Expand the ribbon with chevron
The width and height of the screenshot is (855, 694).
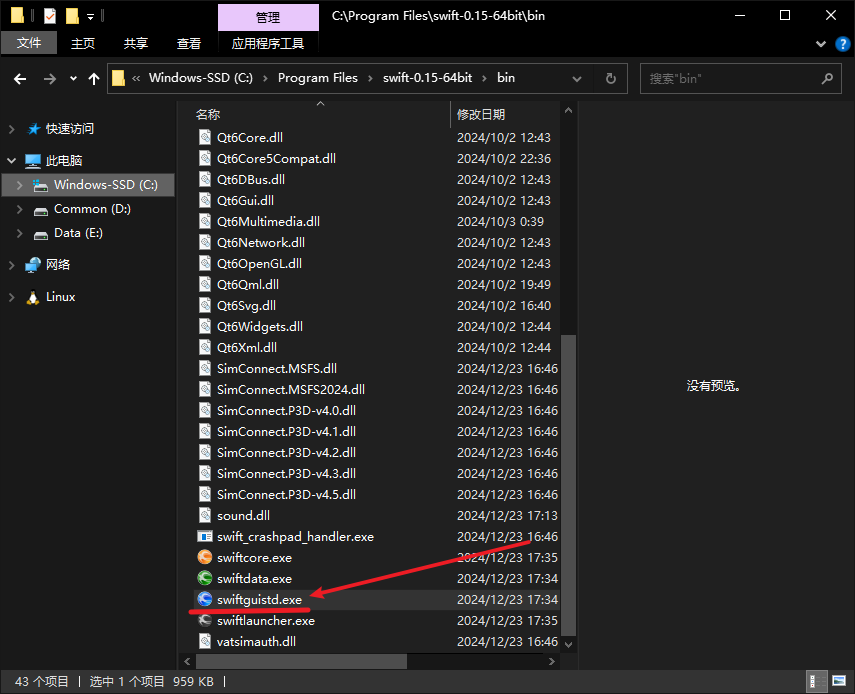click(821, 44)
